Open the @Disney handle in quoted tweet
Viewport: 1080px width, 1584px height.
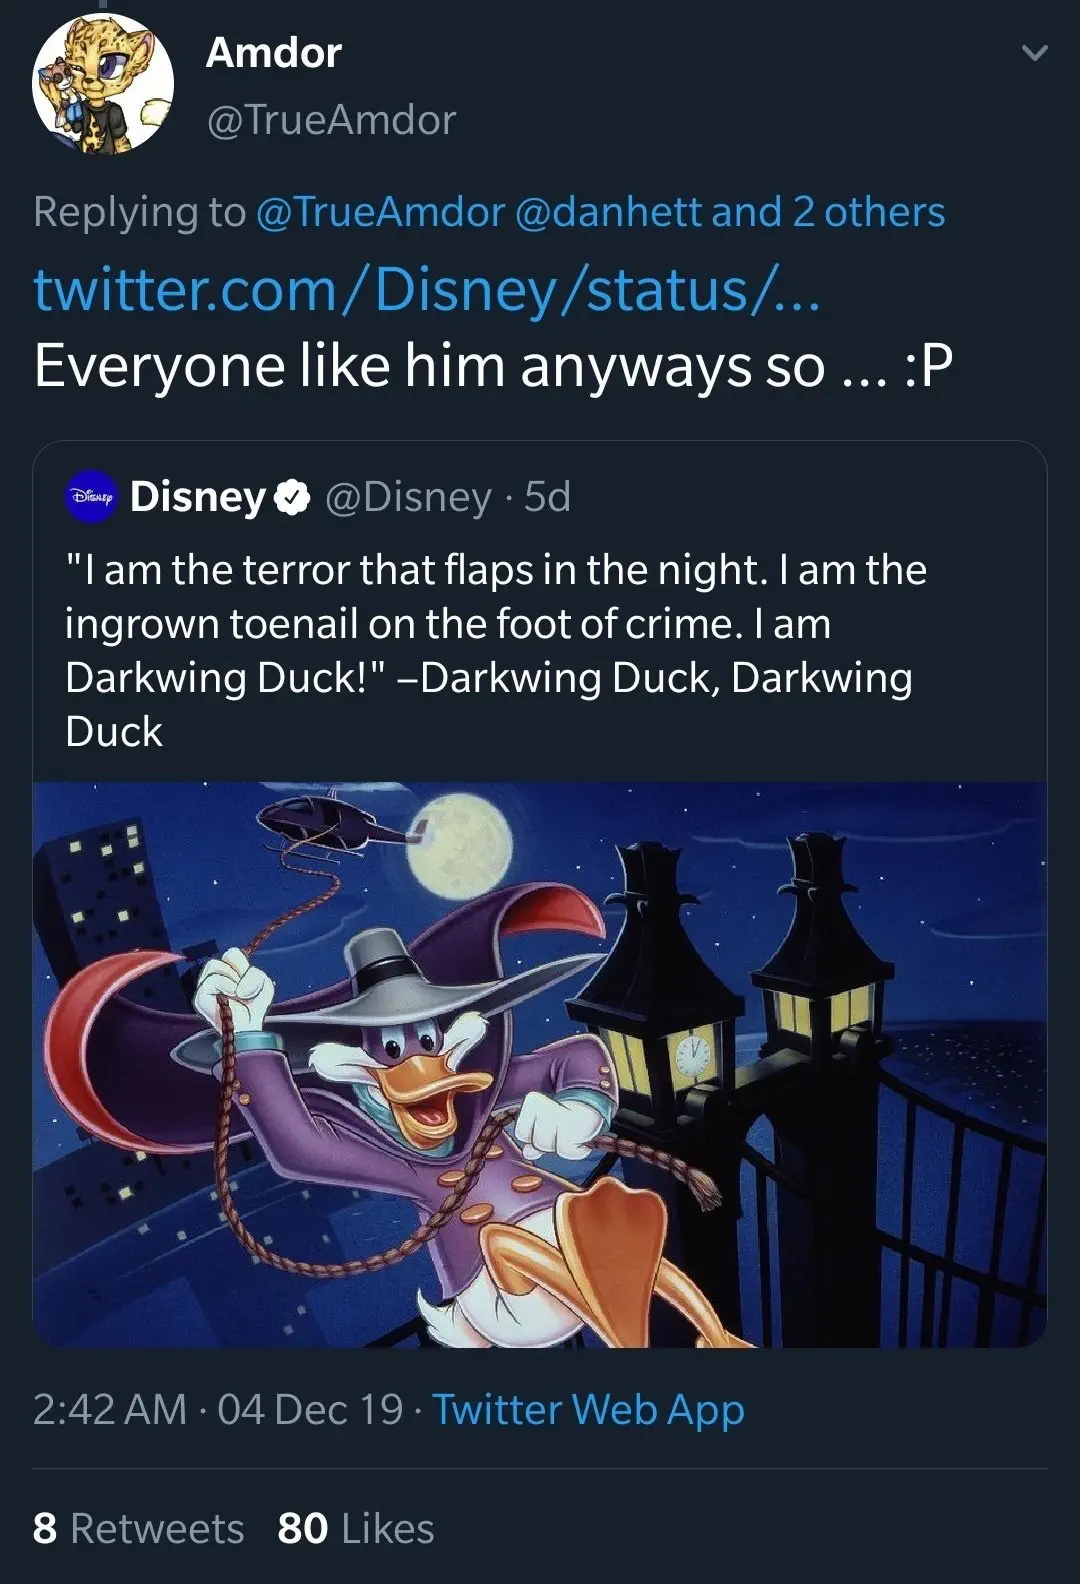point(409,496)
